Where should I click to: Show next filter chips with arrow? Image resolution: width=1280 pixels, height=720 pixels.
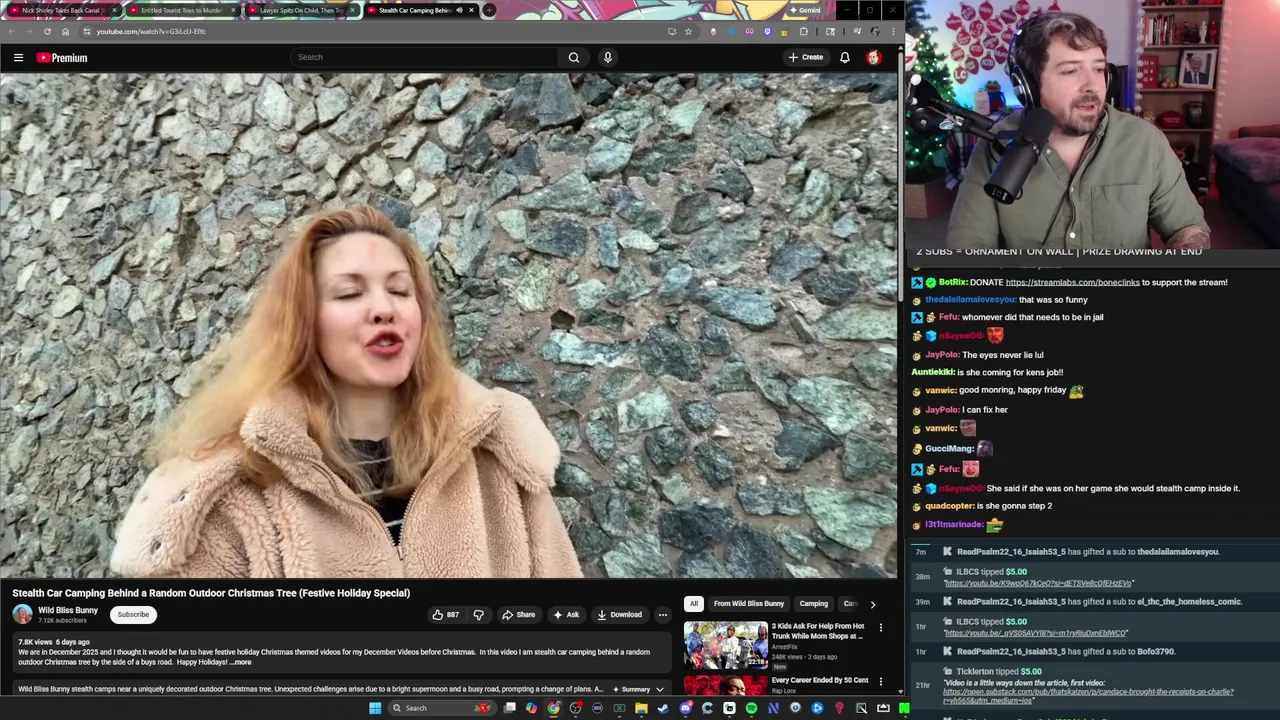(872, 604)
